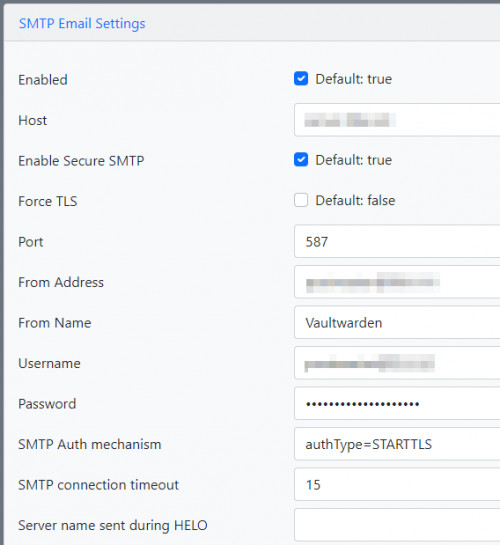
Task: Click the "Force TLS" label text
Action: (48, 201)
